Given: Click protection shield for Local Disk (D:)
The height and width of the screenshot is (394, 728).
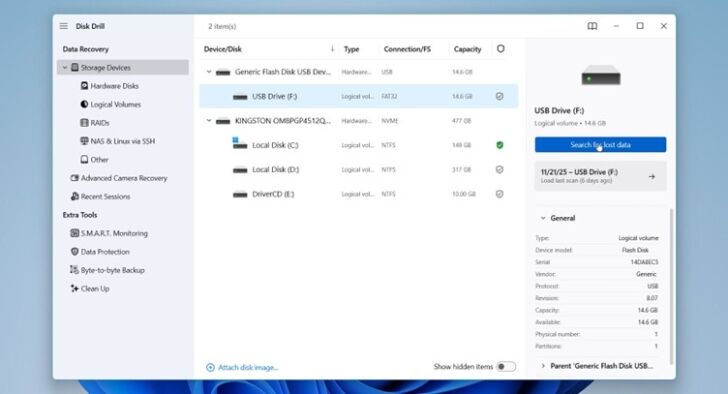Looking at the screenshot, I should pyautogui.click(x=500, y=169).
